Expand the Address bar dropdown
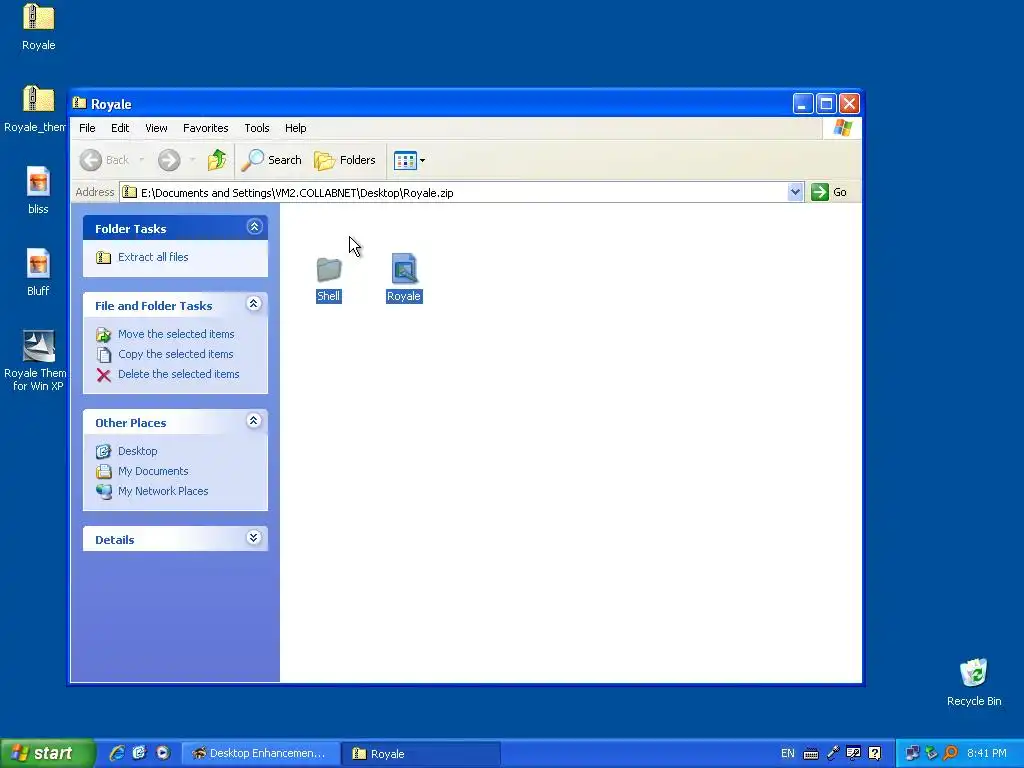This screenshot has width=1024, height=768. (x=795, y=192)
